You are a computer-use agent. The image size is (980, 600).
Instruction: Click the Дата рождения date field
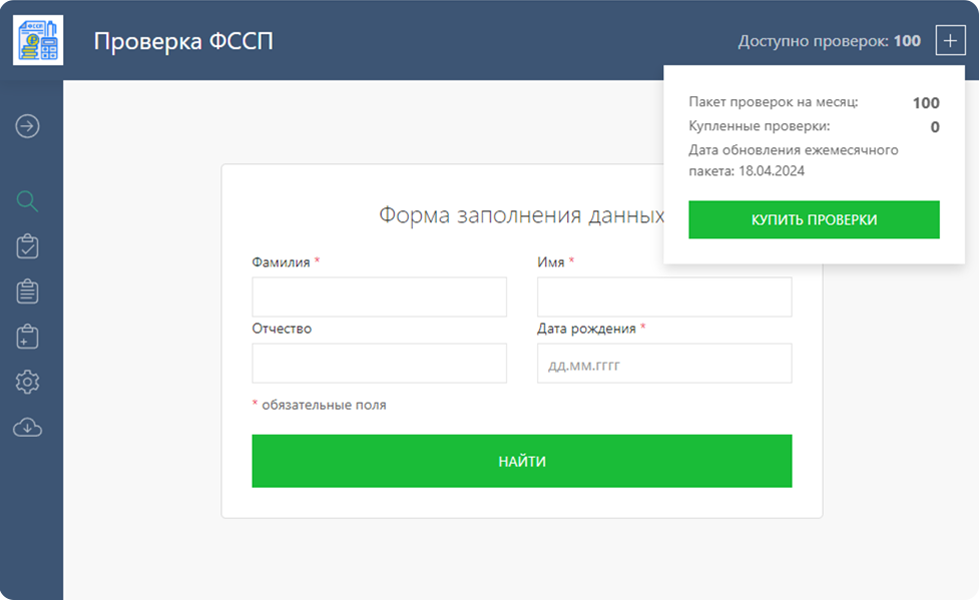(x=664, y=364)
